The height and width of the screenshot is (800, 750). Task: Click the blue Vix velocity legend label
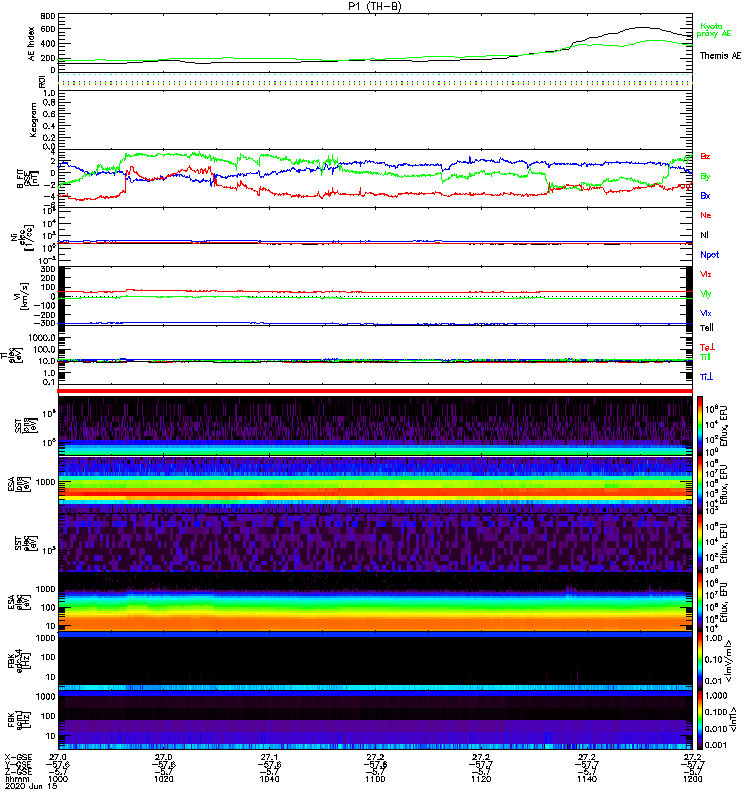pos(706,313)
